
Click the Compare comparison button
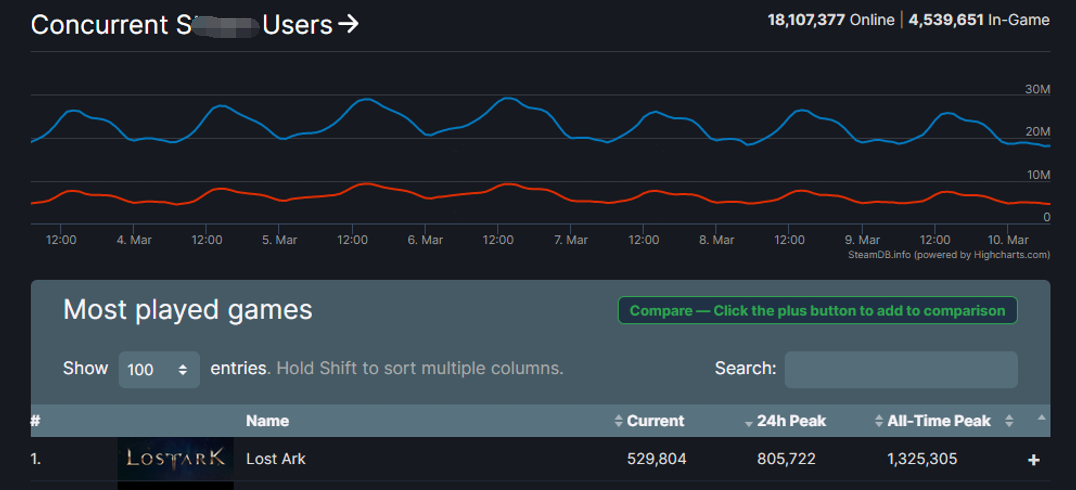point(817,310)
